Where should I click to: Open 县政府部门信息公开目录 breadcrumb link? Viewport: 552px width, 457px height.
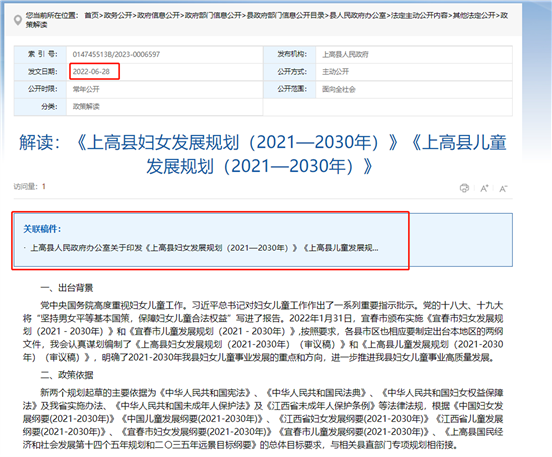pyautogui.click(x=285, y=15)
